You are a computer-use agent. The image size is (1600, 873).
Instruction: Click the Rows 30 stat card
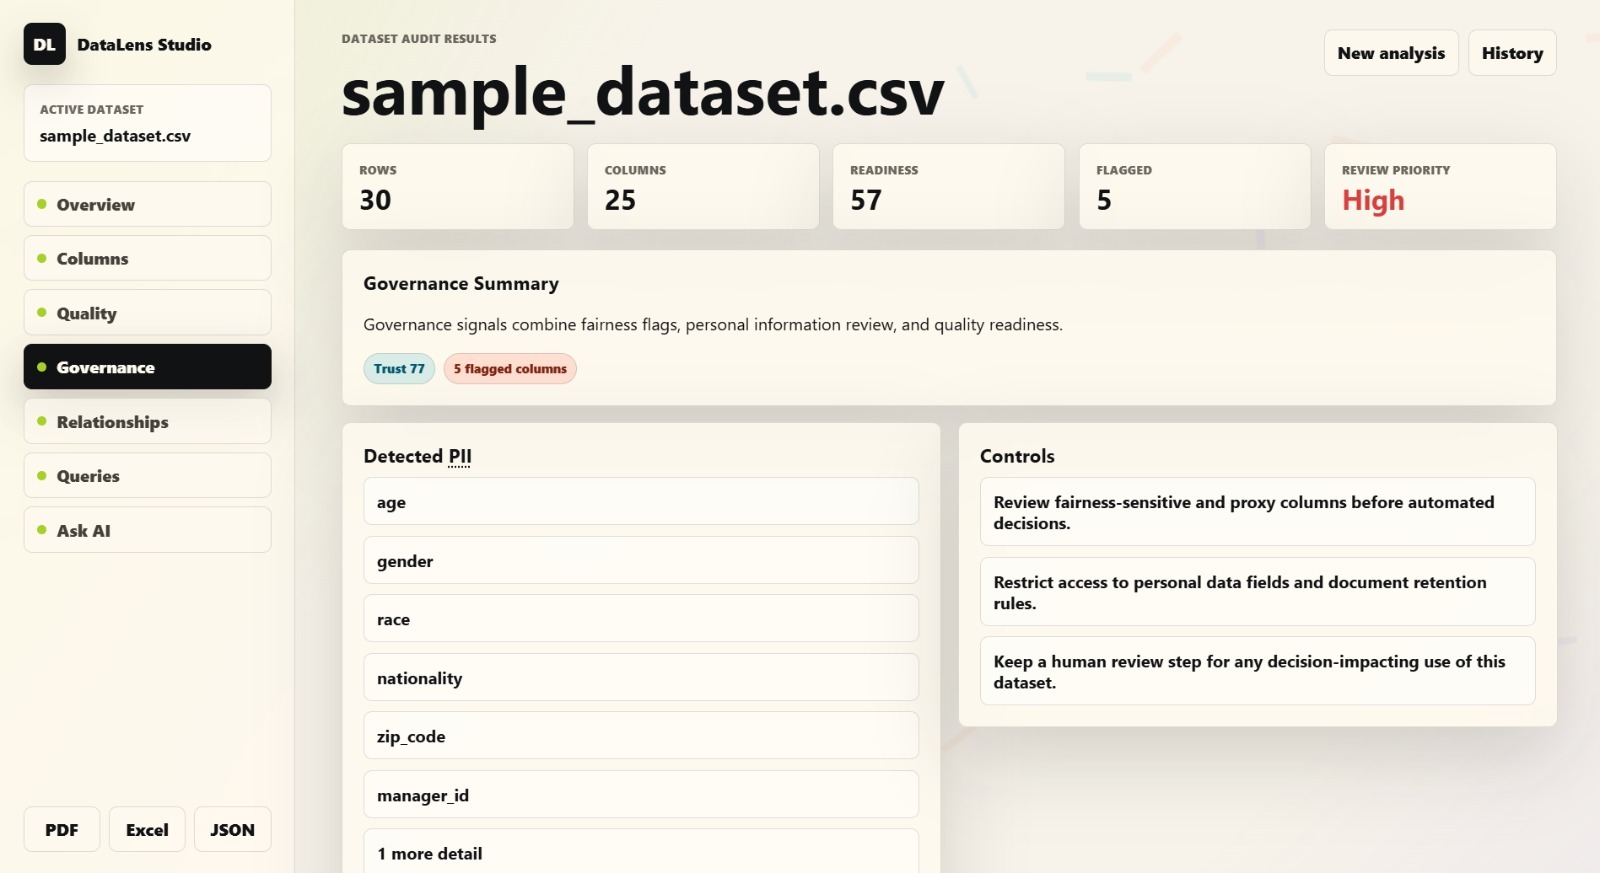458,186
